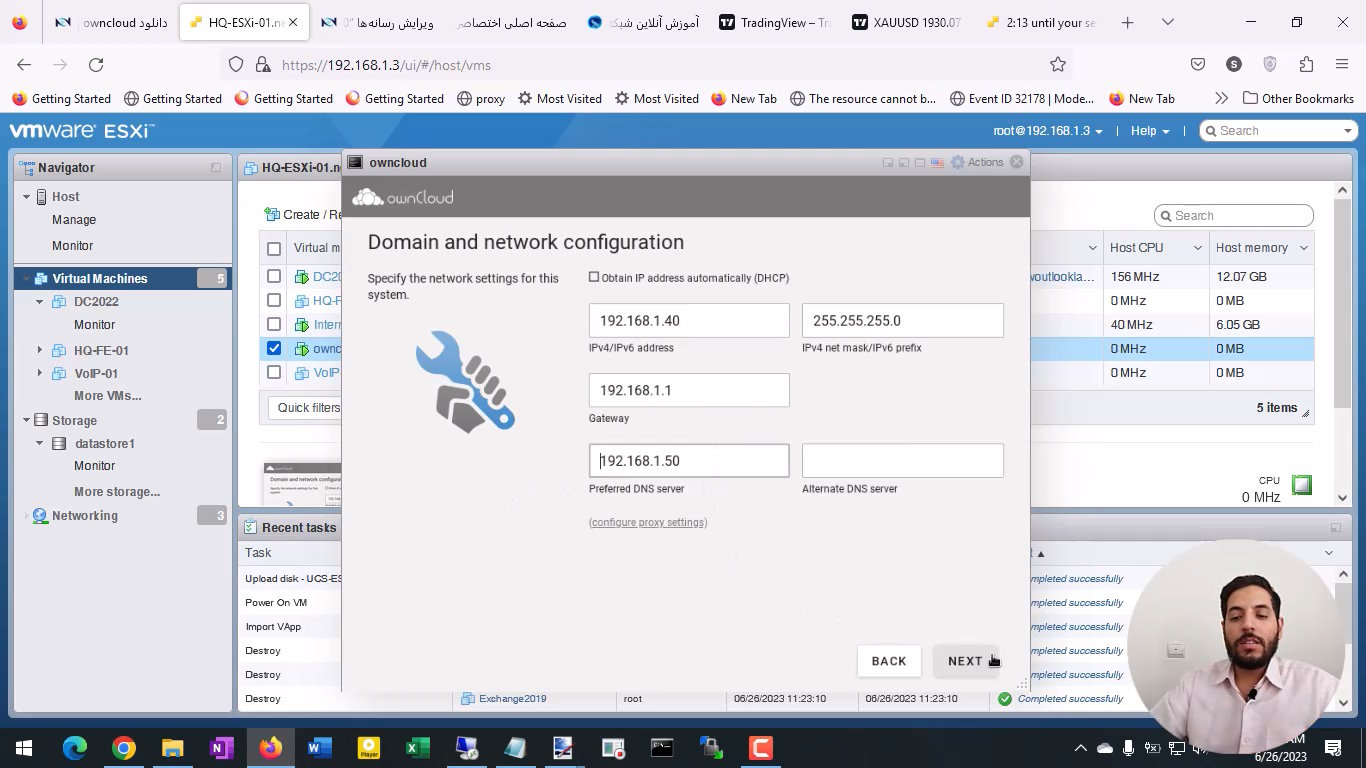Click keyboard layout flag icon in console

pos(935,162)
